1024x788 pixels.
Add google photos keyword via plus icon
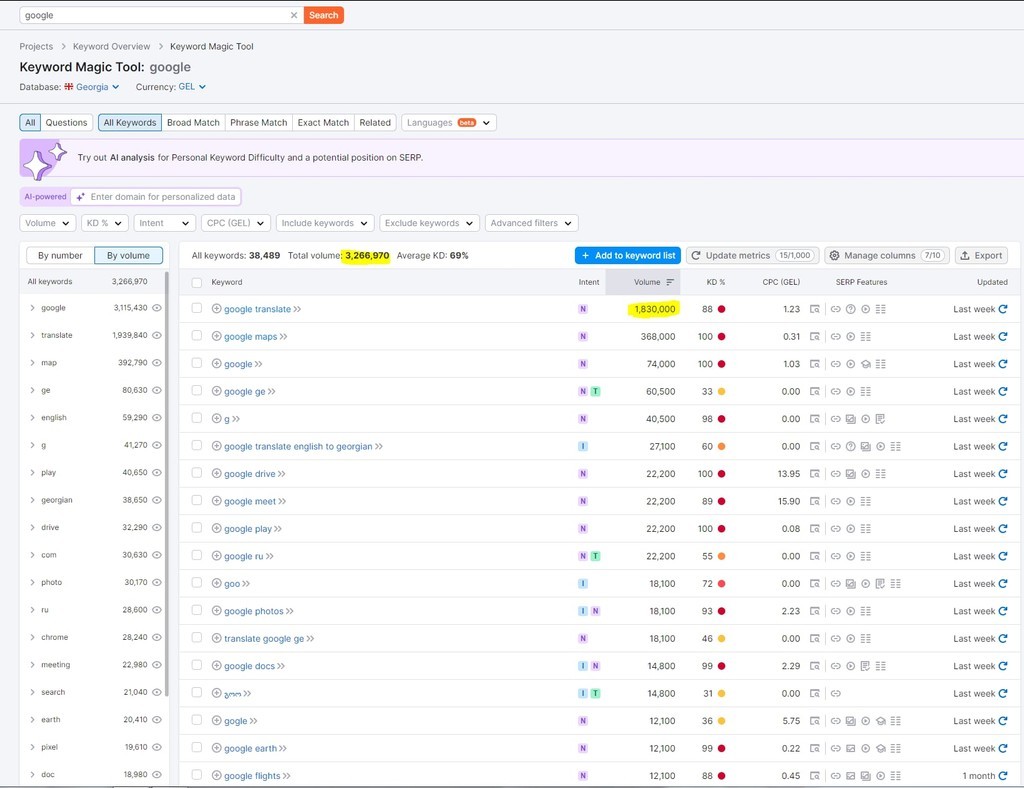216,611
